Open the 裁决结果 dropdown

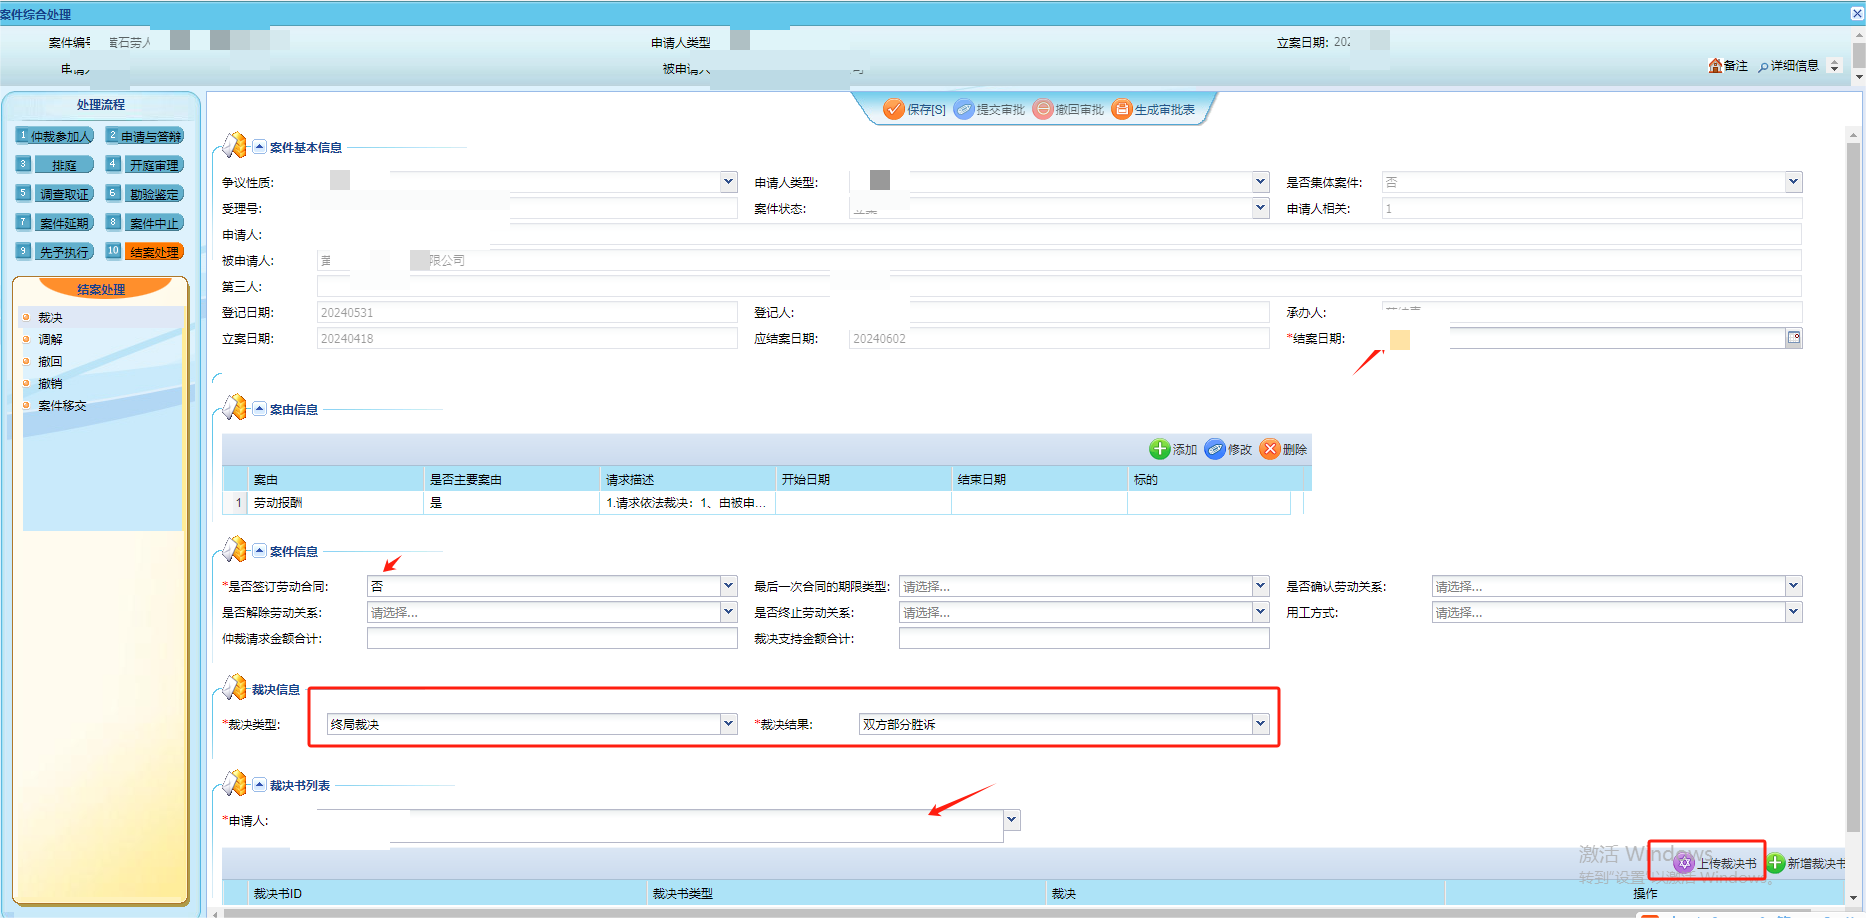1260,724
